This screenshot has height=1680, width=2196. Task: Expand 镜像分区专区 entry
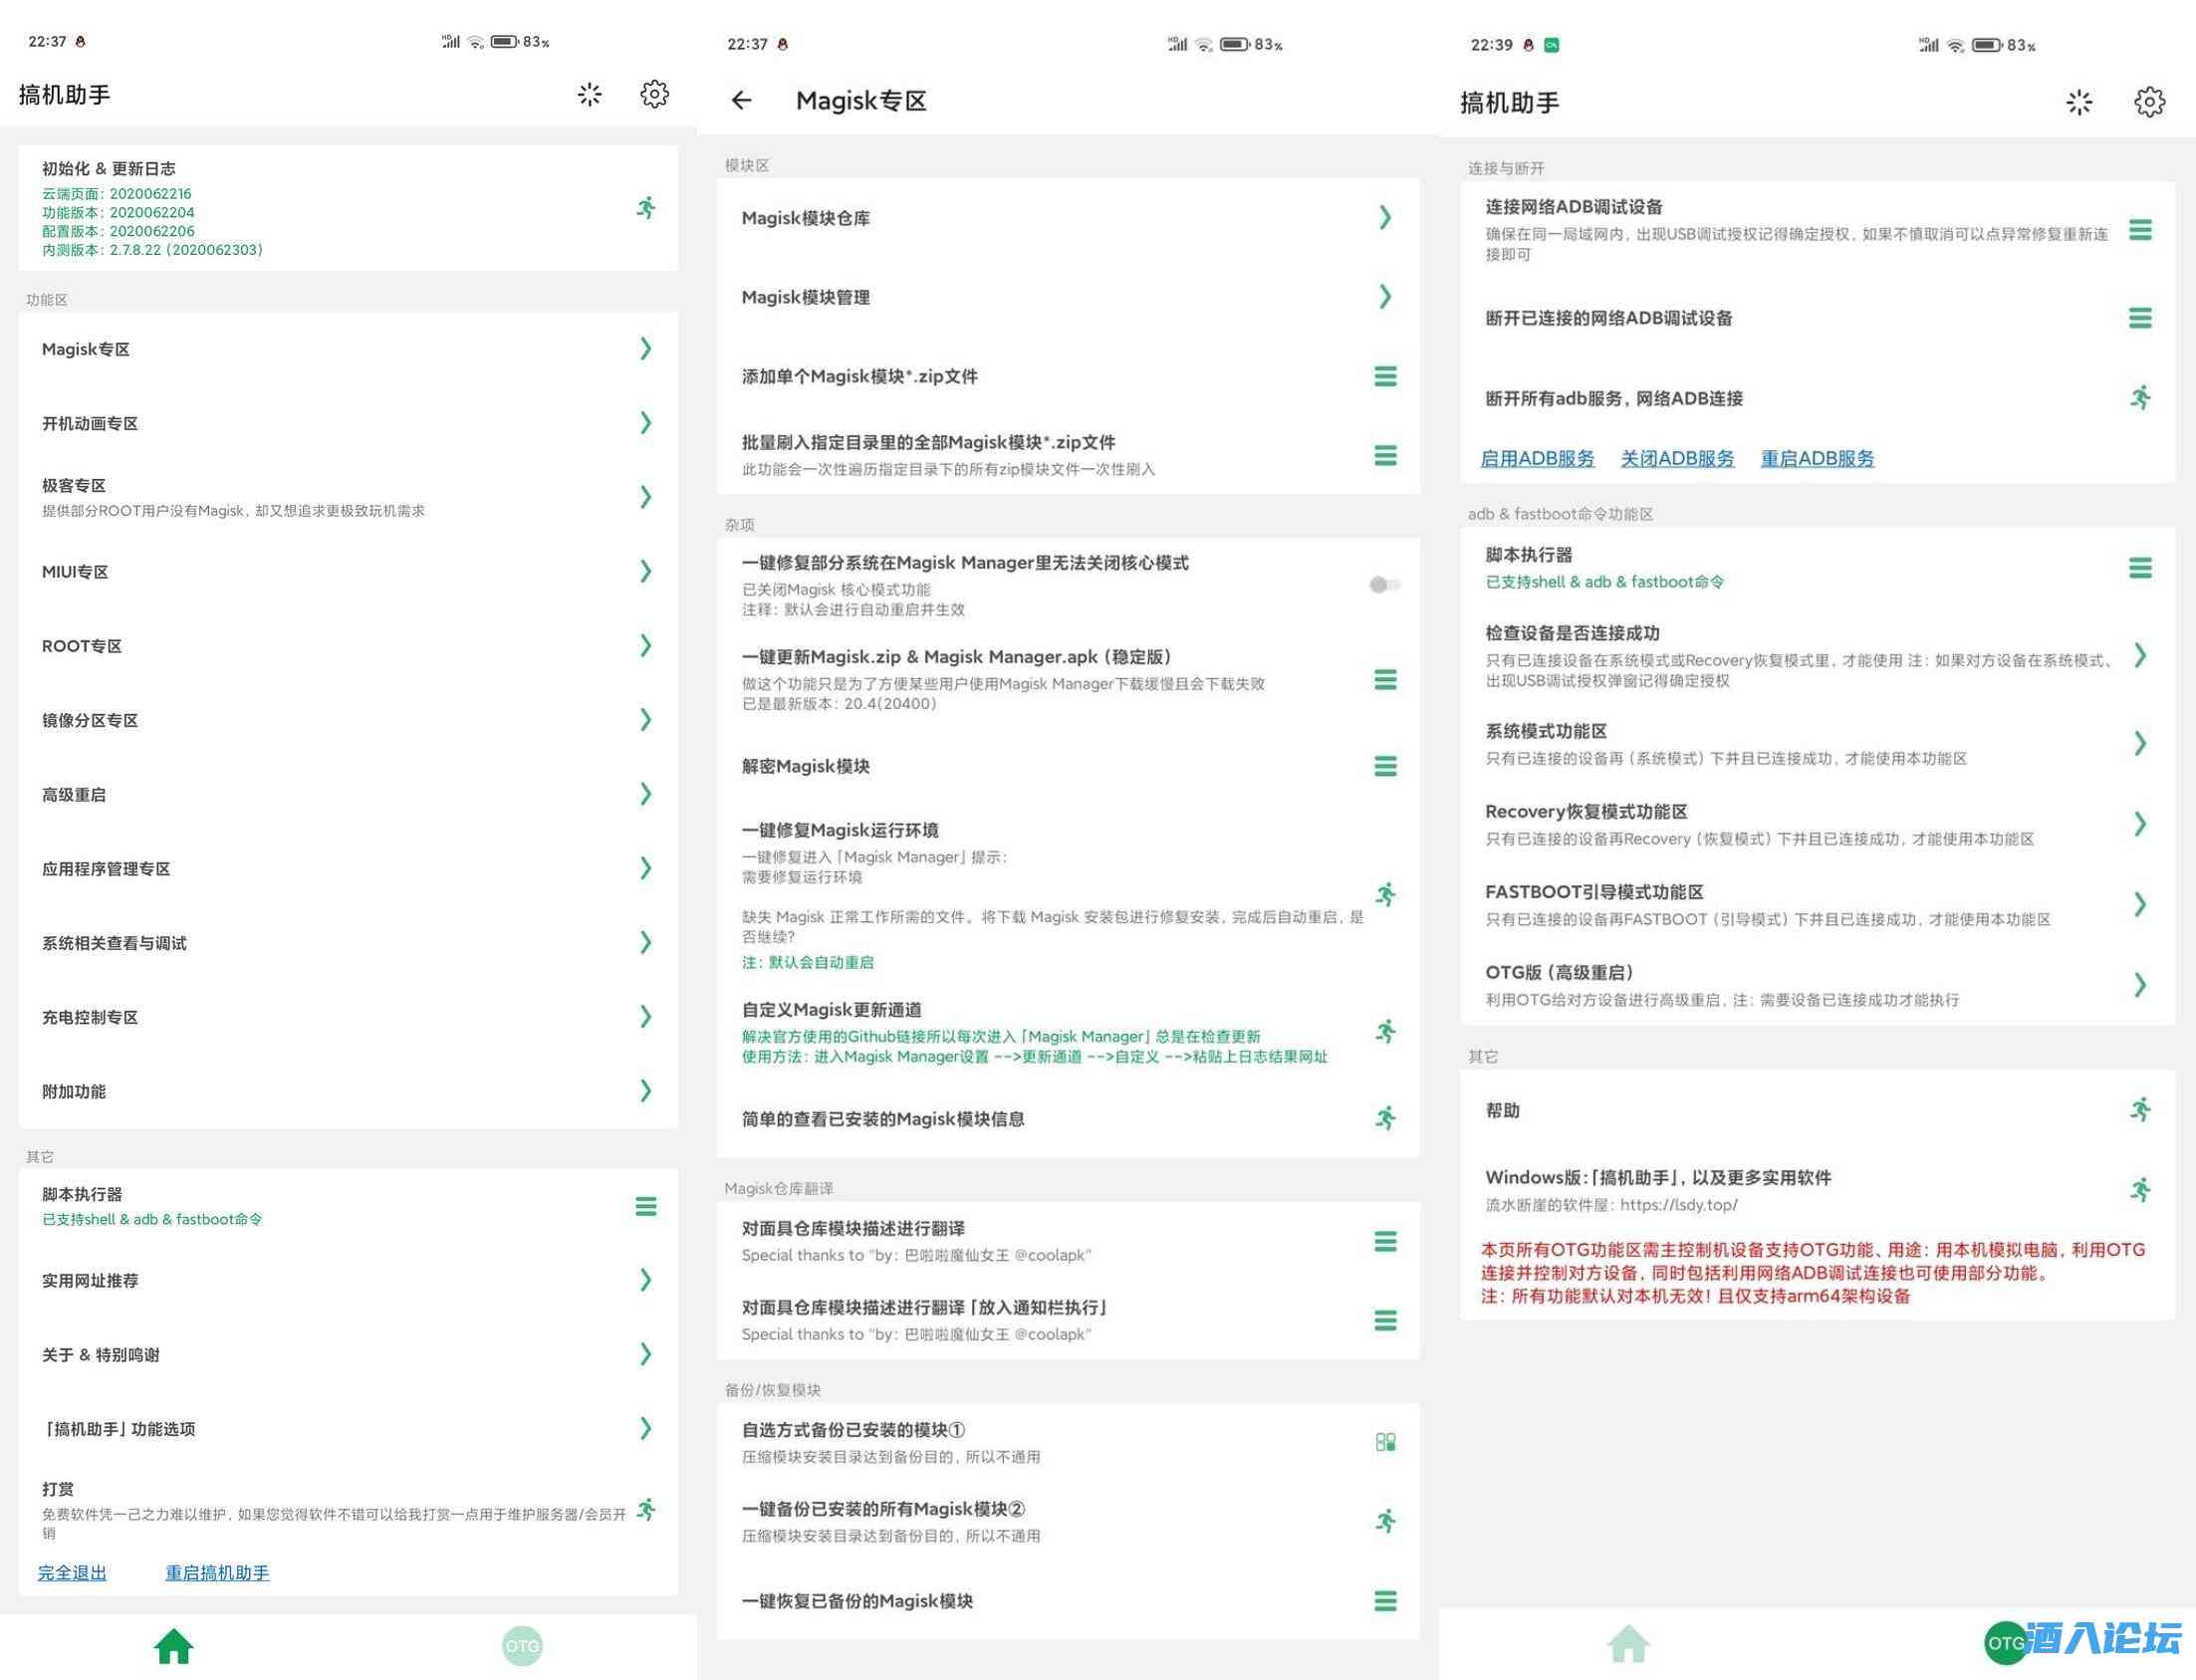[x=348, y=720]
